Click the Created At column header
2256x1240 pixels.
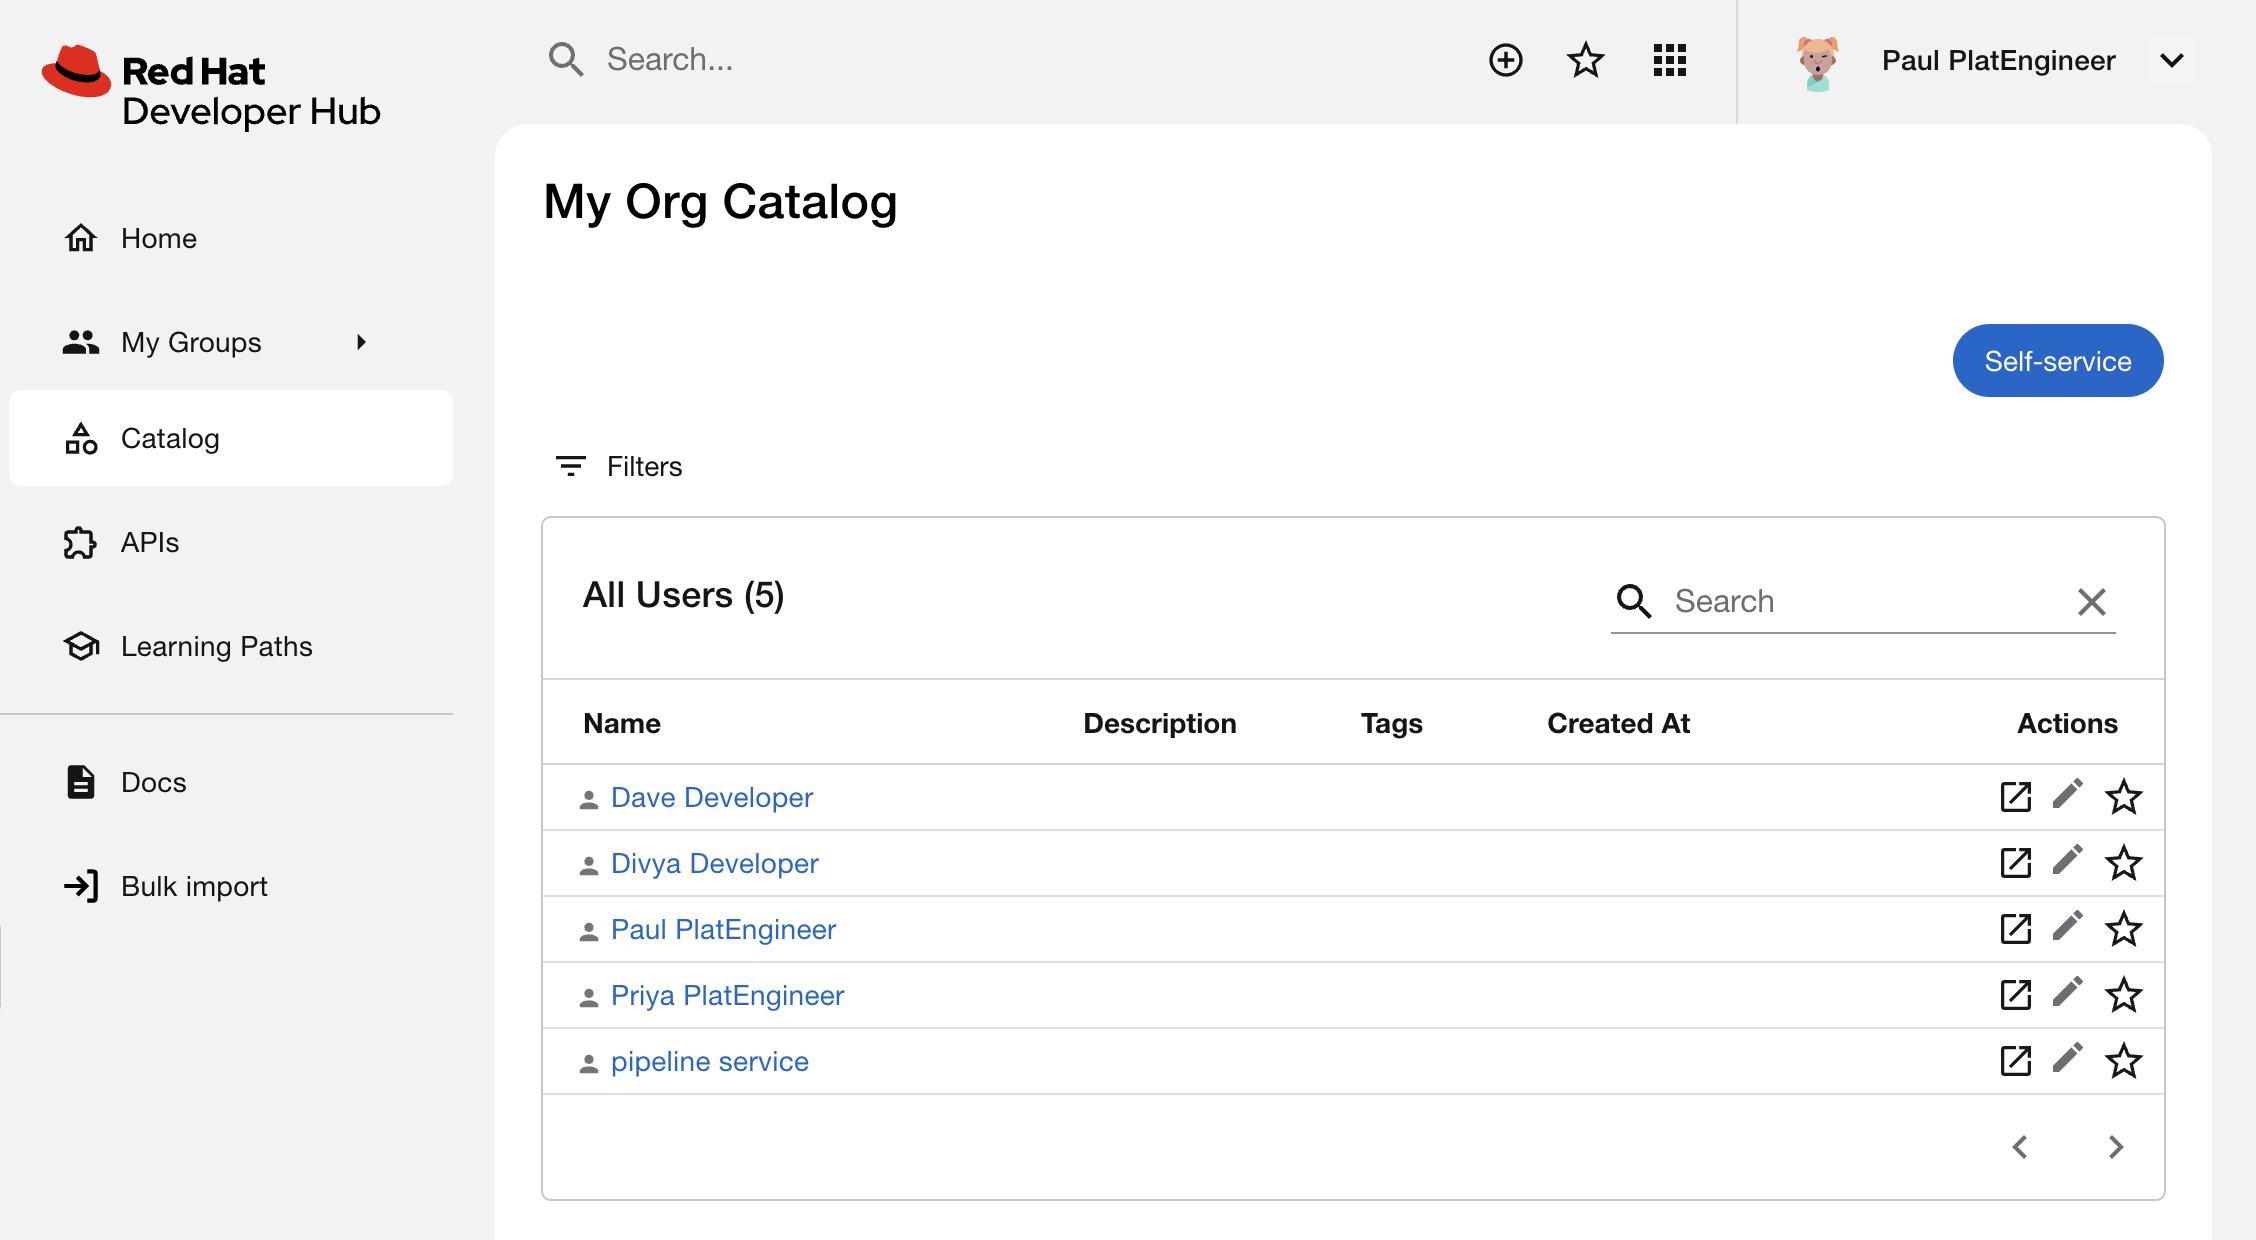(1618, 723)
